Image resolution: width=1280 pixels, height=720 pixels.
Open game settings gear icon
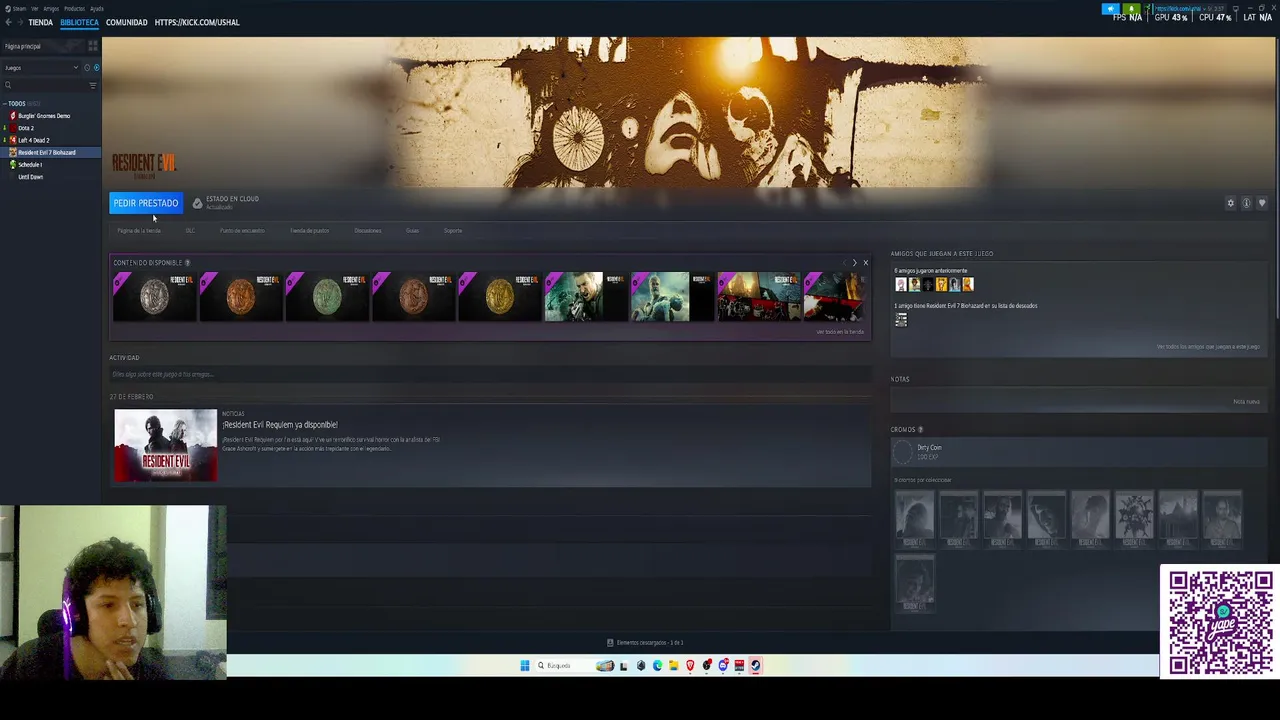tap(1231, 203)
